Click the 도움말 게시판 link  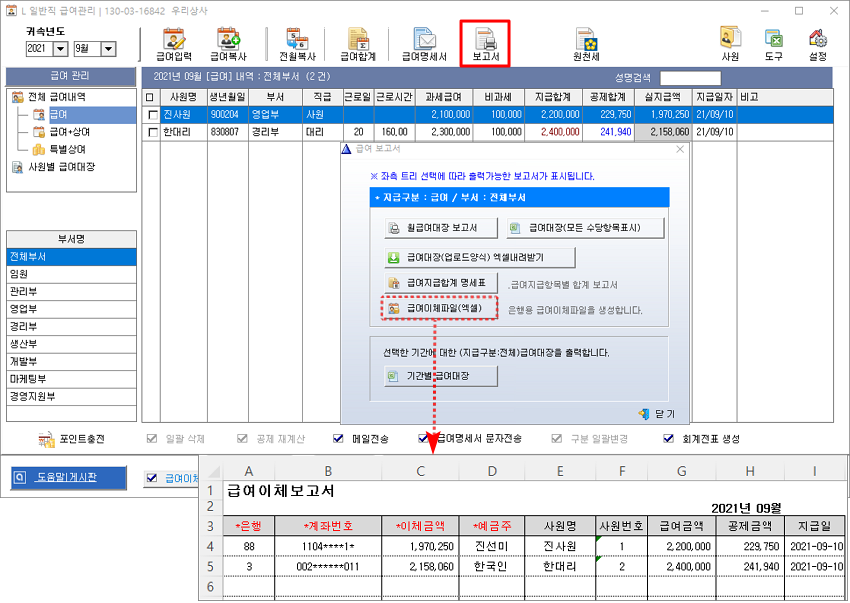click(x=66, y=477)
